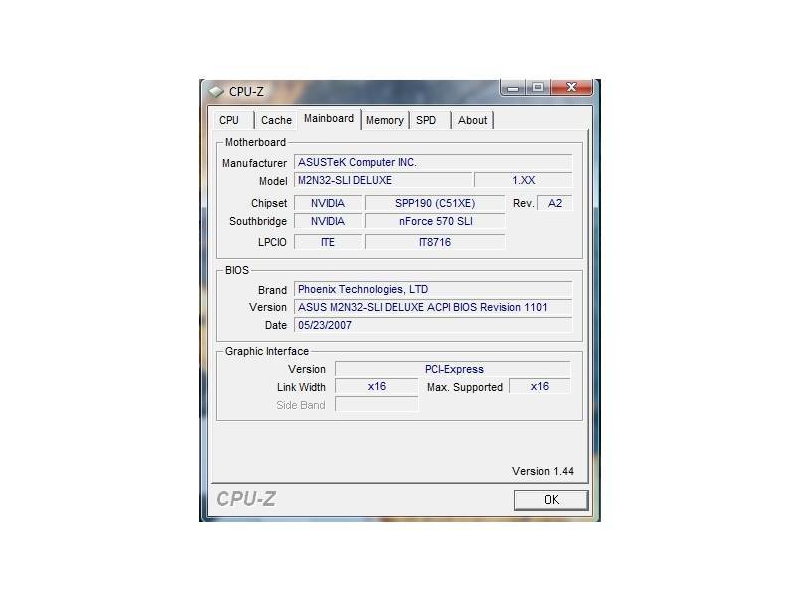
Task: Open the Memory tab
Action: coord(385,120)
